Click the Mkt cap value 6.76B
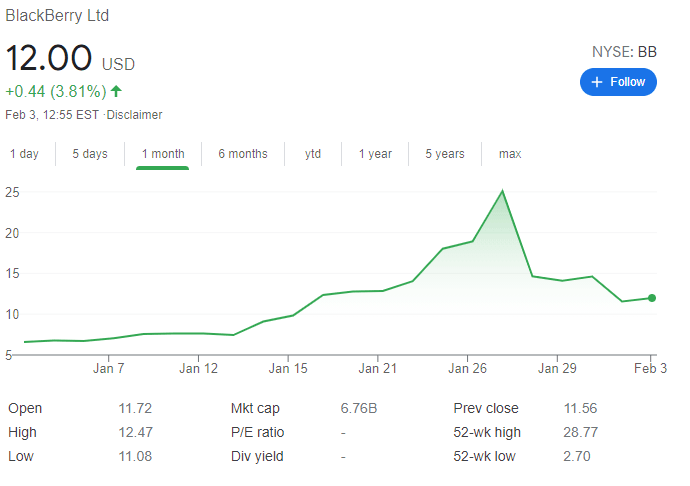The width and height of the screenshot is (690, 486). 360,408
